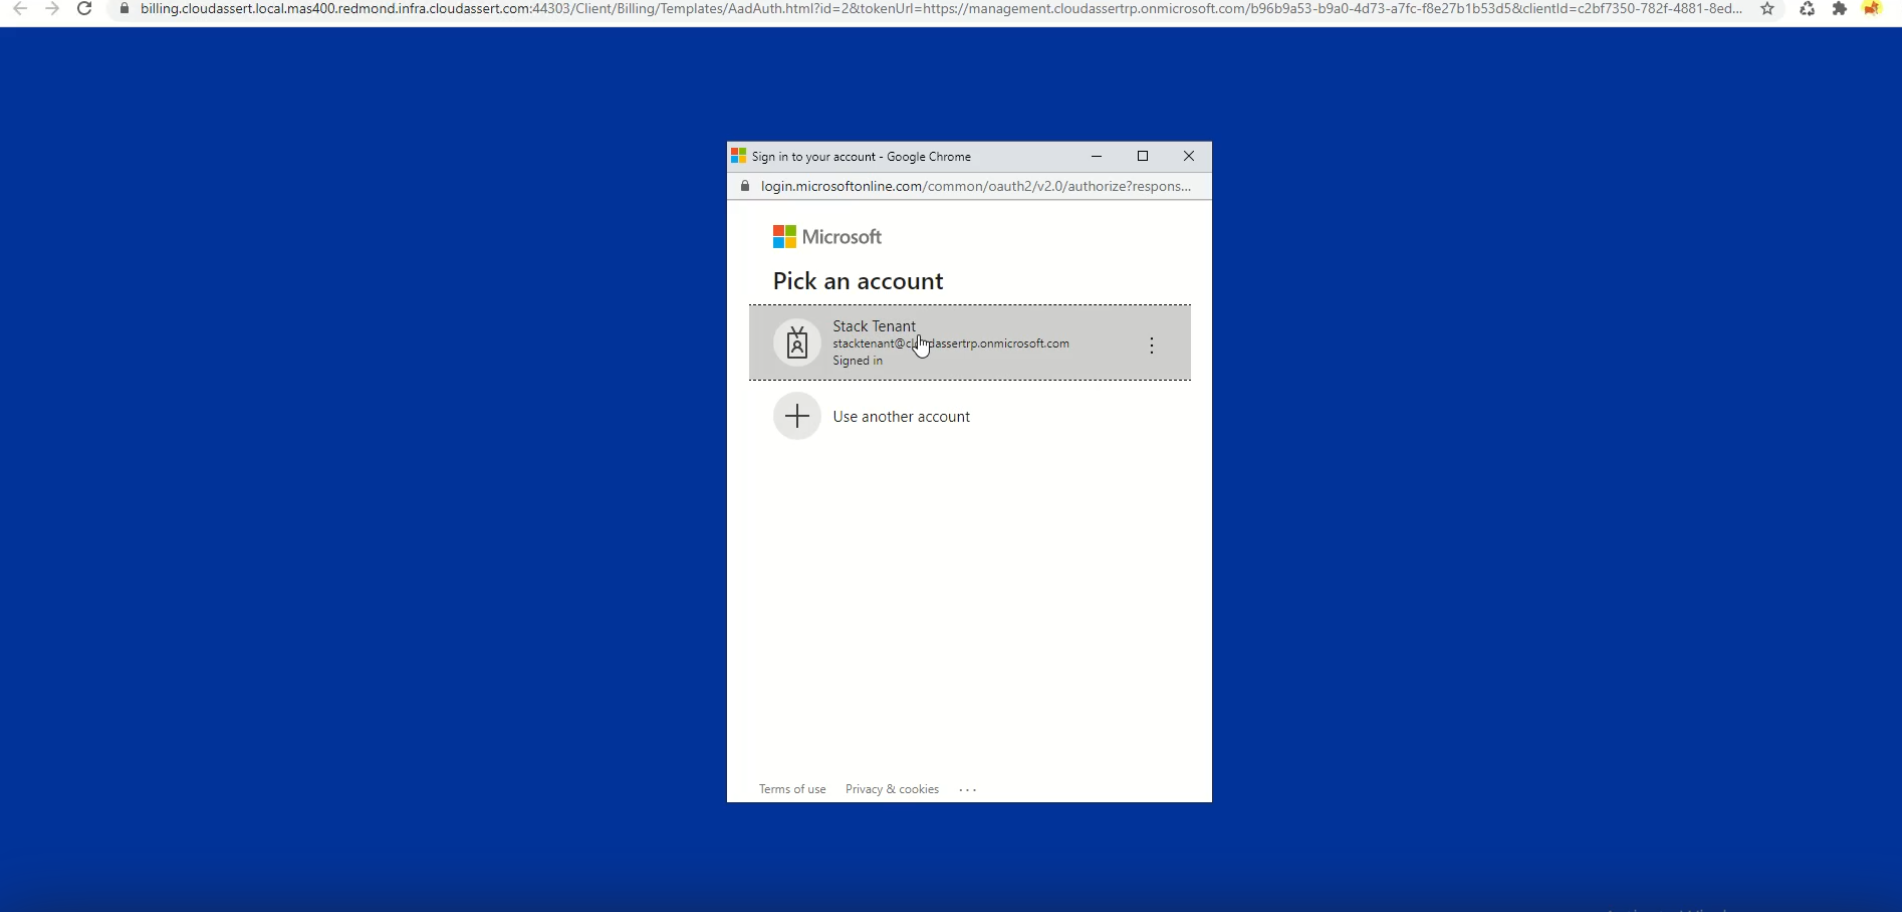Viewport: 1902px width, 912px height.
Task: Minimize the Sign in popup window
Action: [1096, 156]
